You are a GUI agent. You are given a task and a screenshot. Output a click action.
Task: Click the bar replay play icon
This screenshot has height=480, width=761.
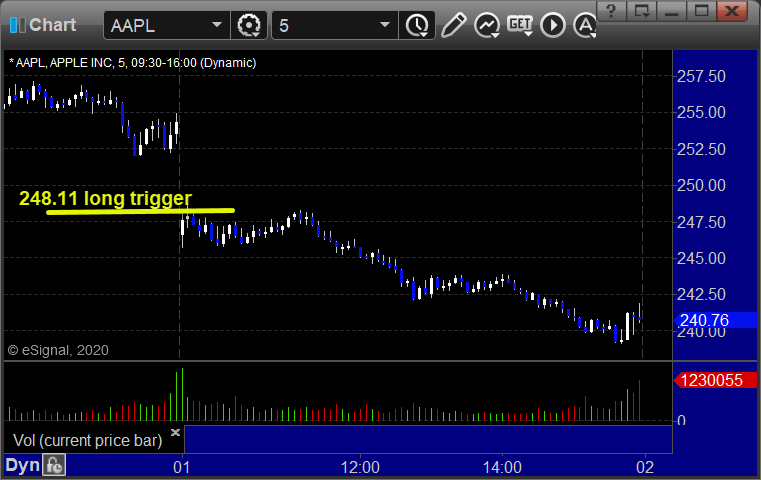pyautogui.click(x=553, y=25)
